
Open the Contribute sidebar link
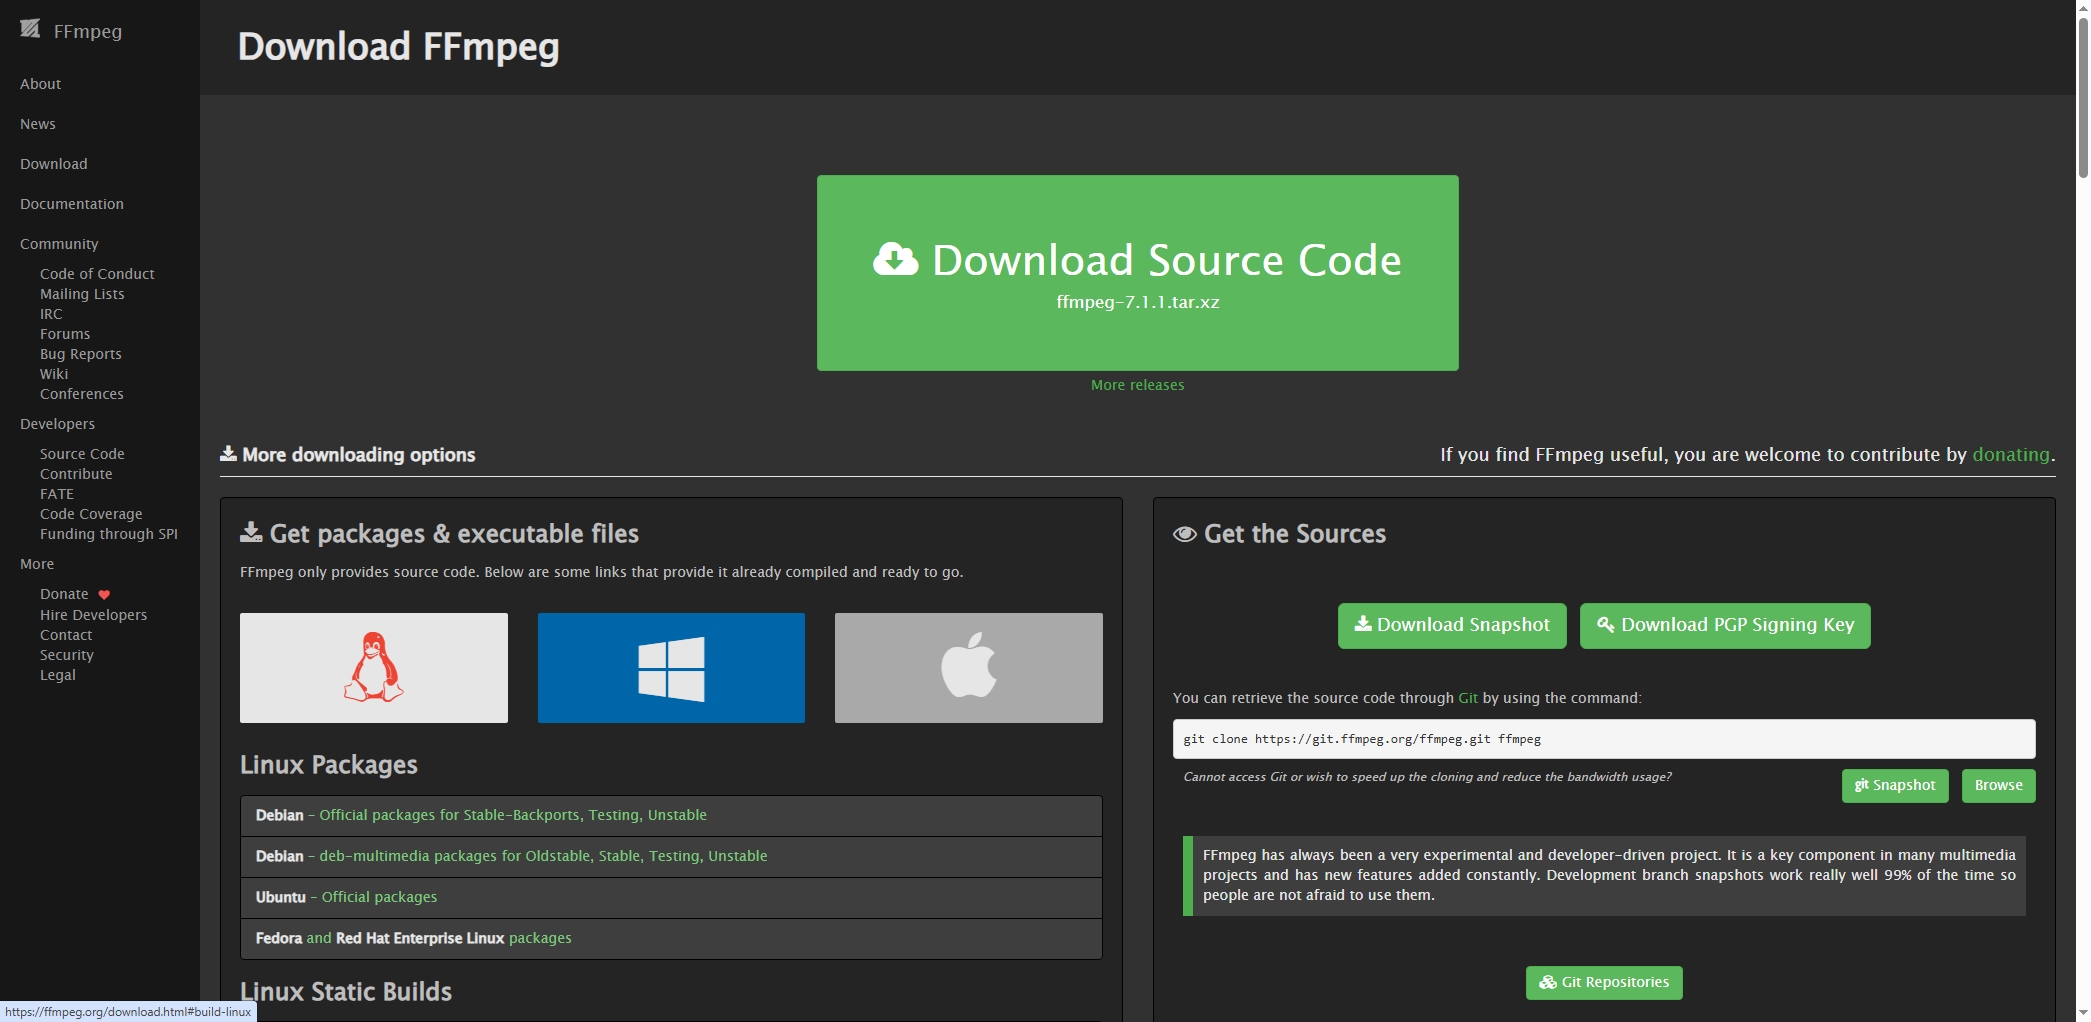click(x=76, y=474)
